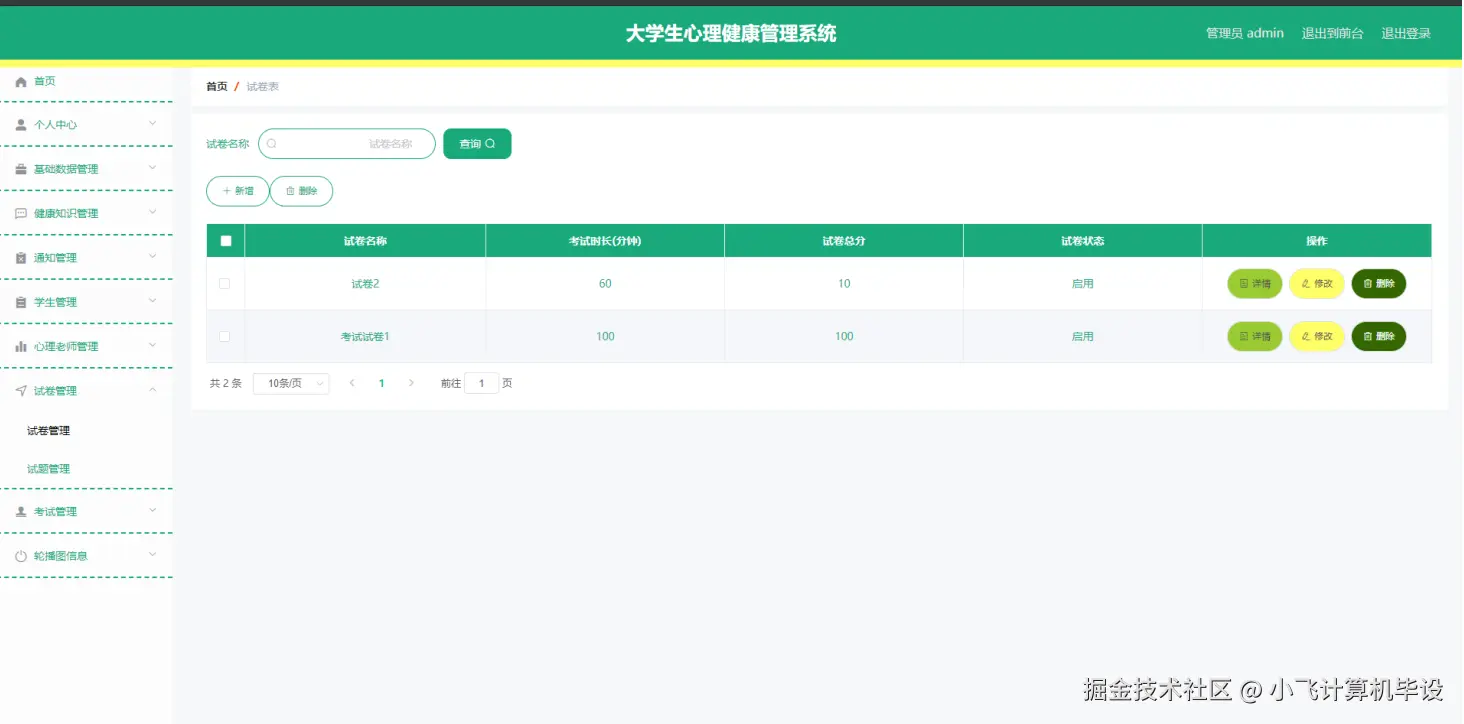
Task: Click the document icon in 考试试卷1's 详情 button
Action: tap(1244, 337)
